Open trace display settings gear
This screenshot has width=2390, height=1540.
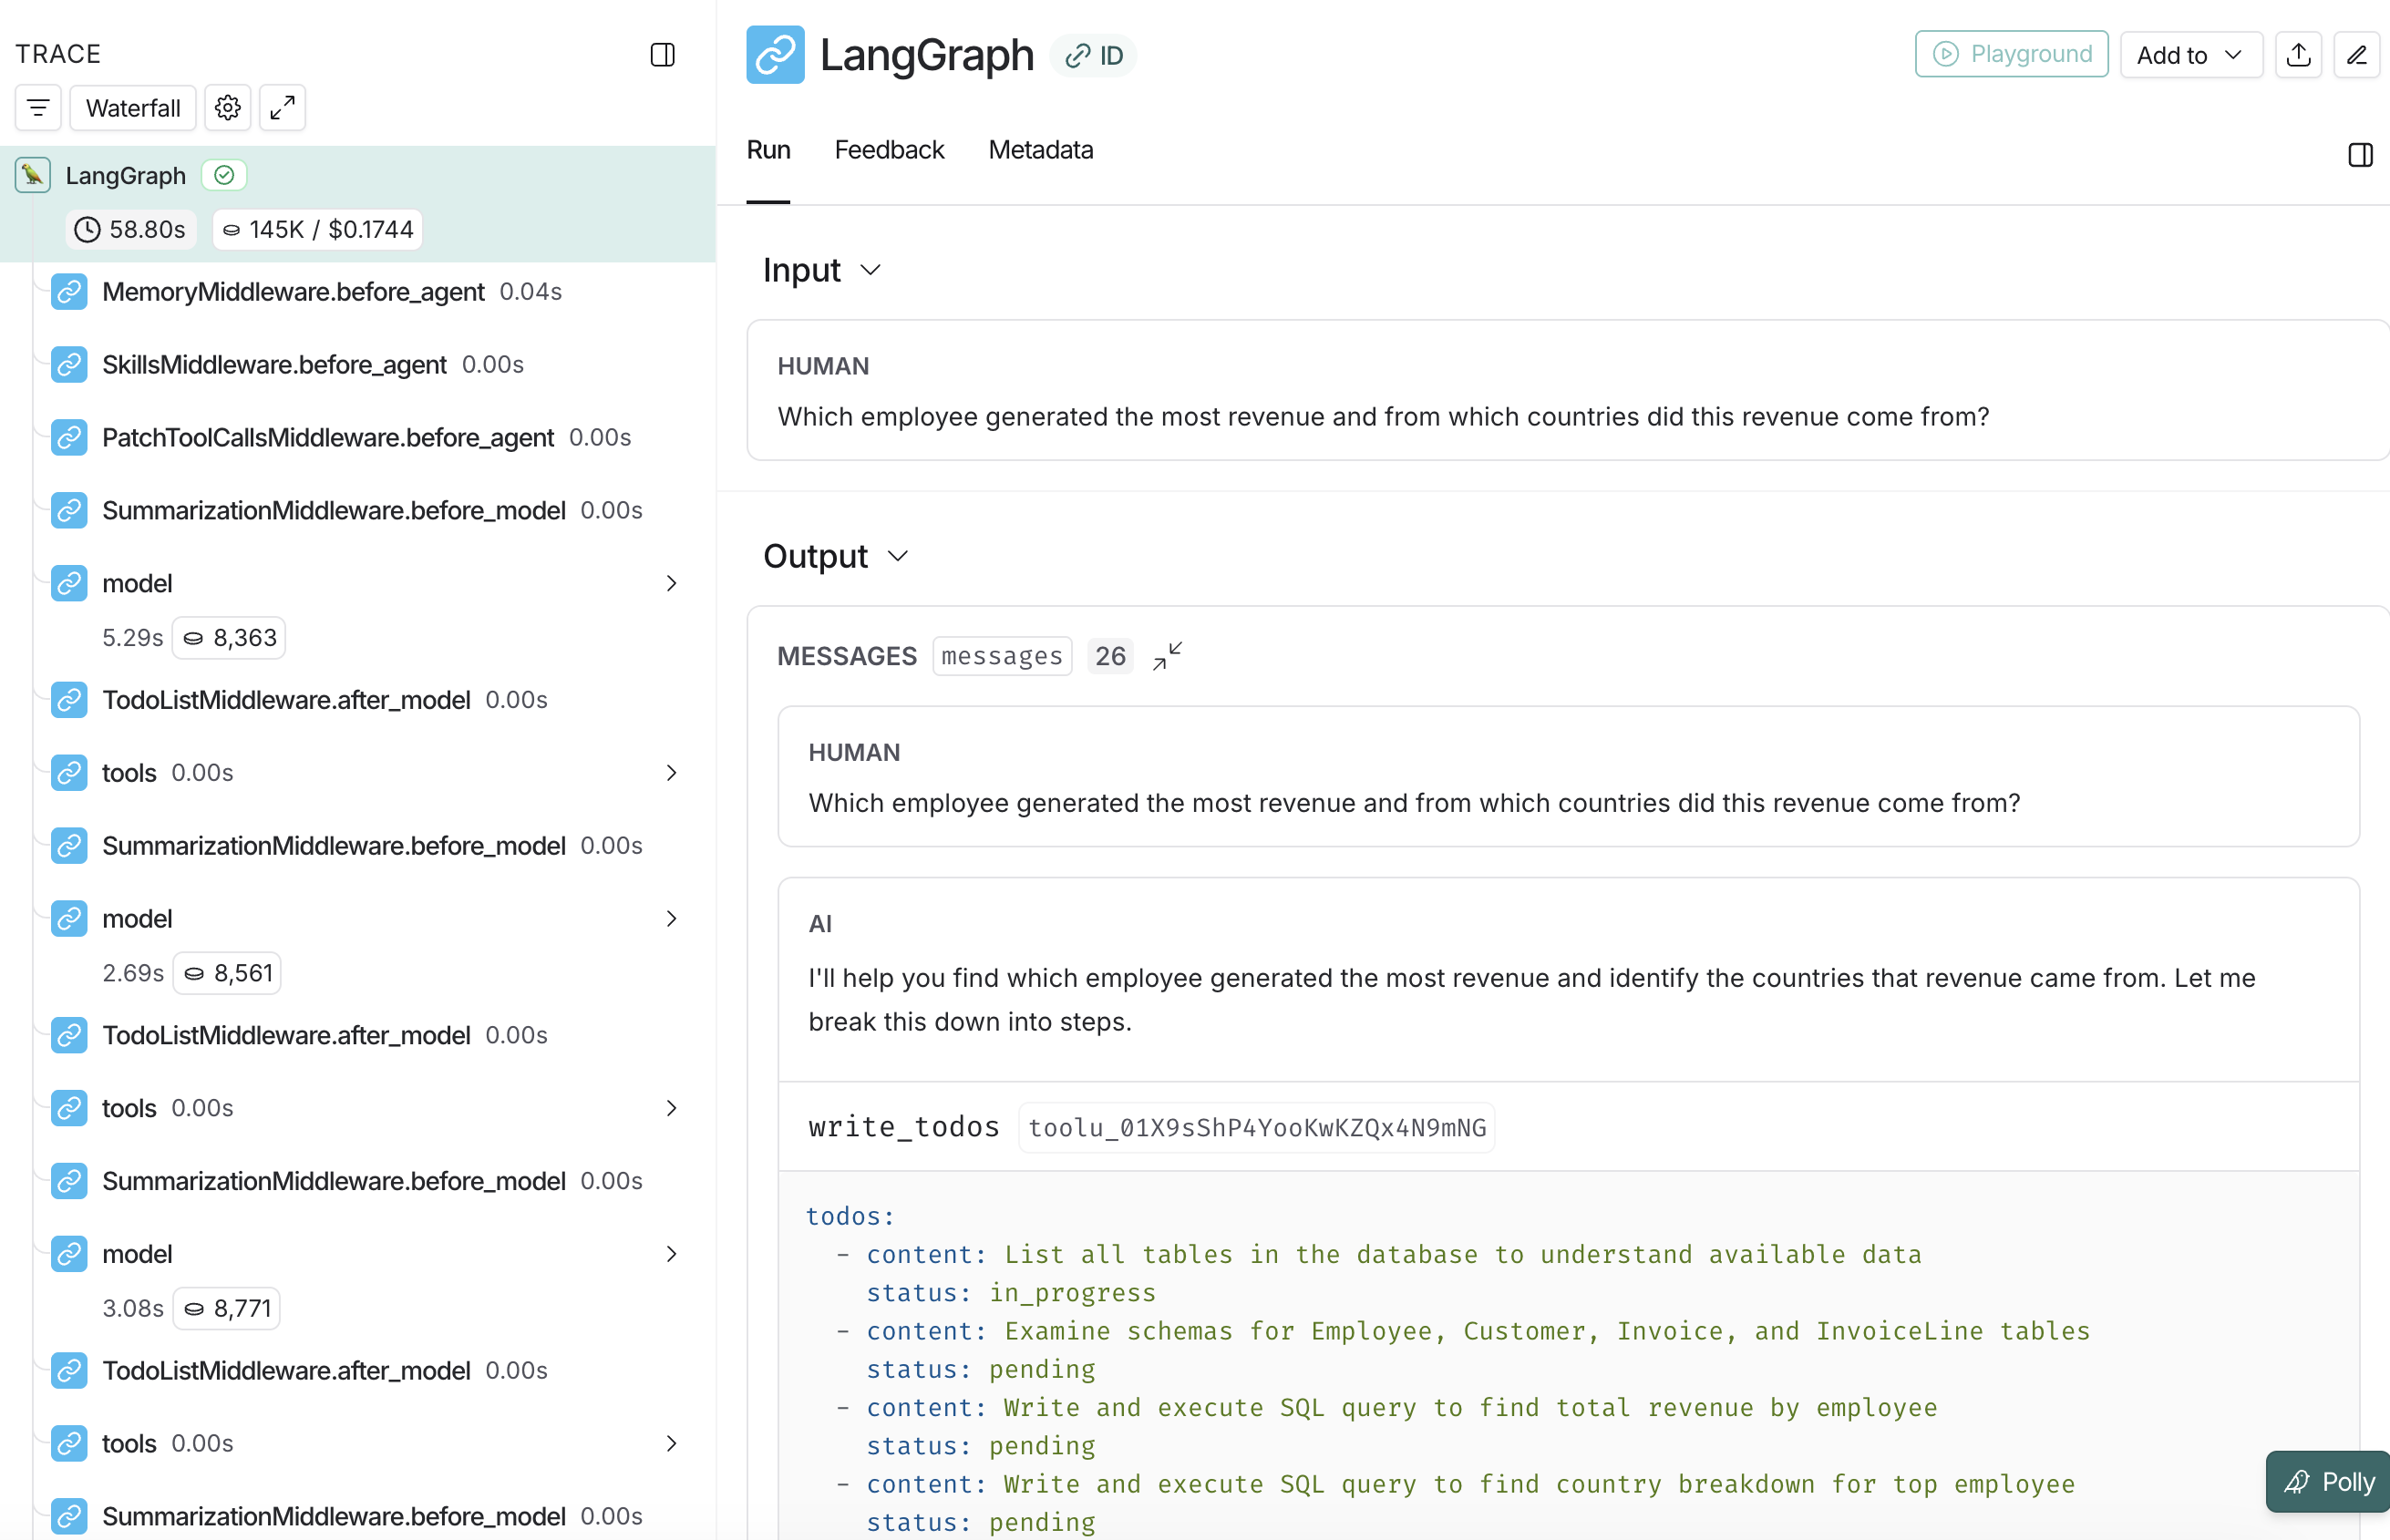click(x=228, y=108)
